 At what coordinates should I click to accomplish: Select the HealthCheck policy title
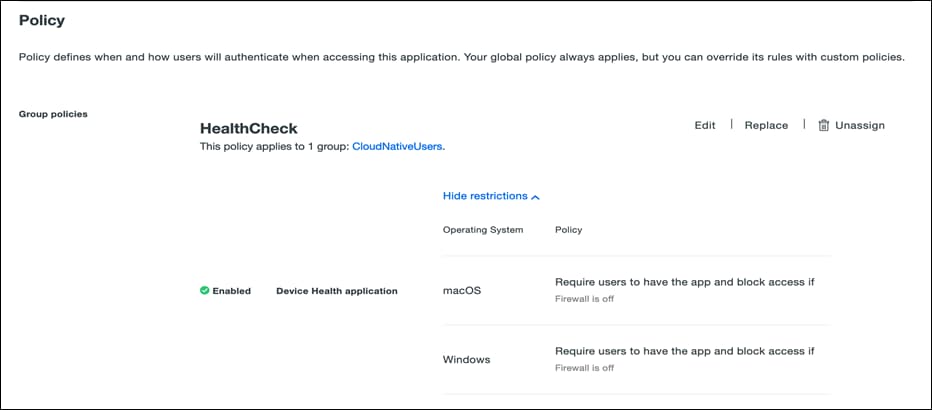point(249,128)
